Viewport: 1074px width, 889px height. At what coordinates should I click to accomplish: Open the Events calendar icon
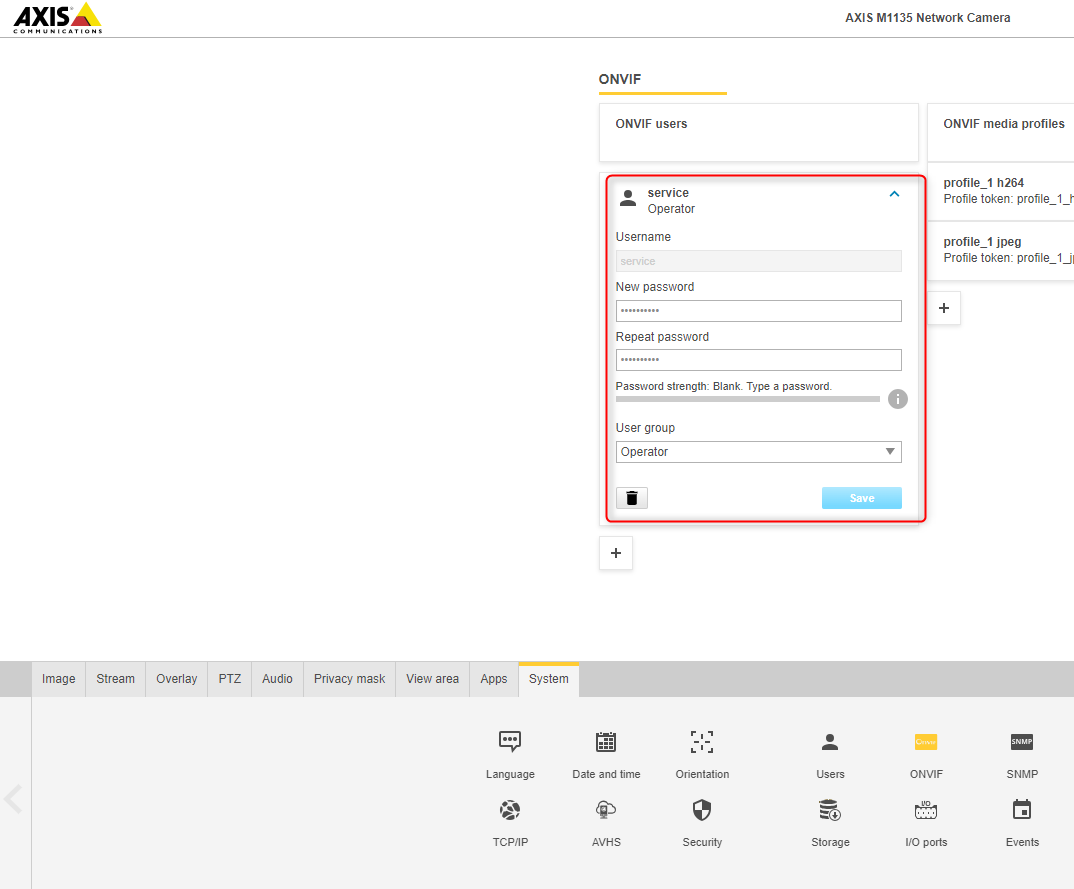1021,810
